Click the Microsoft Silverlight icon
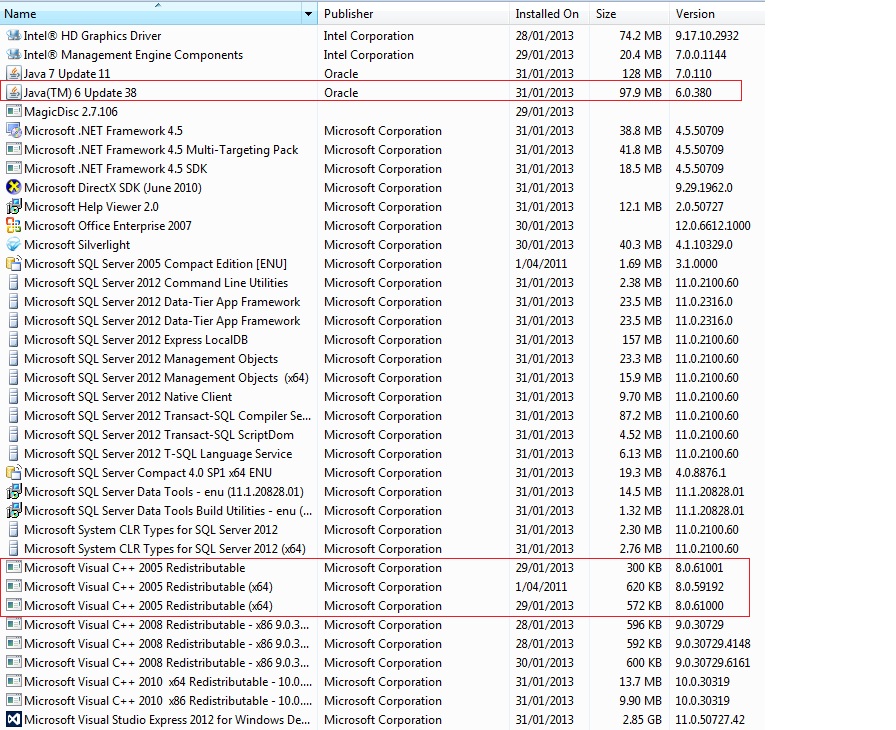 point(14,244)
